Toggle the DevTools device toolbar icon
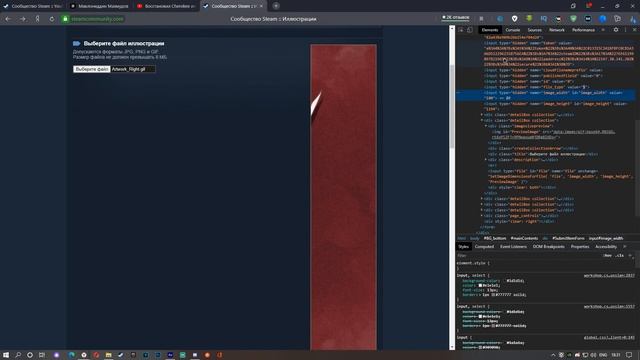The height and width of the screenshot is (360, 640). [470, 30]
